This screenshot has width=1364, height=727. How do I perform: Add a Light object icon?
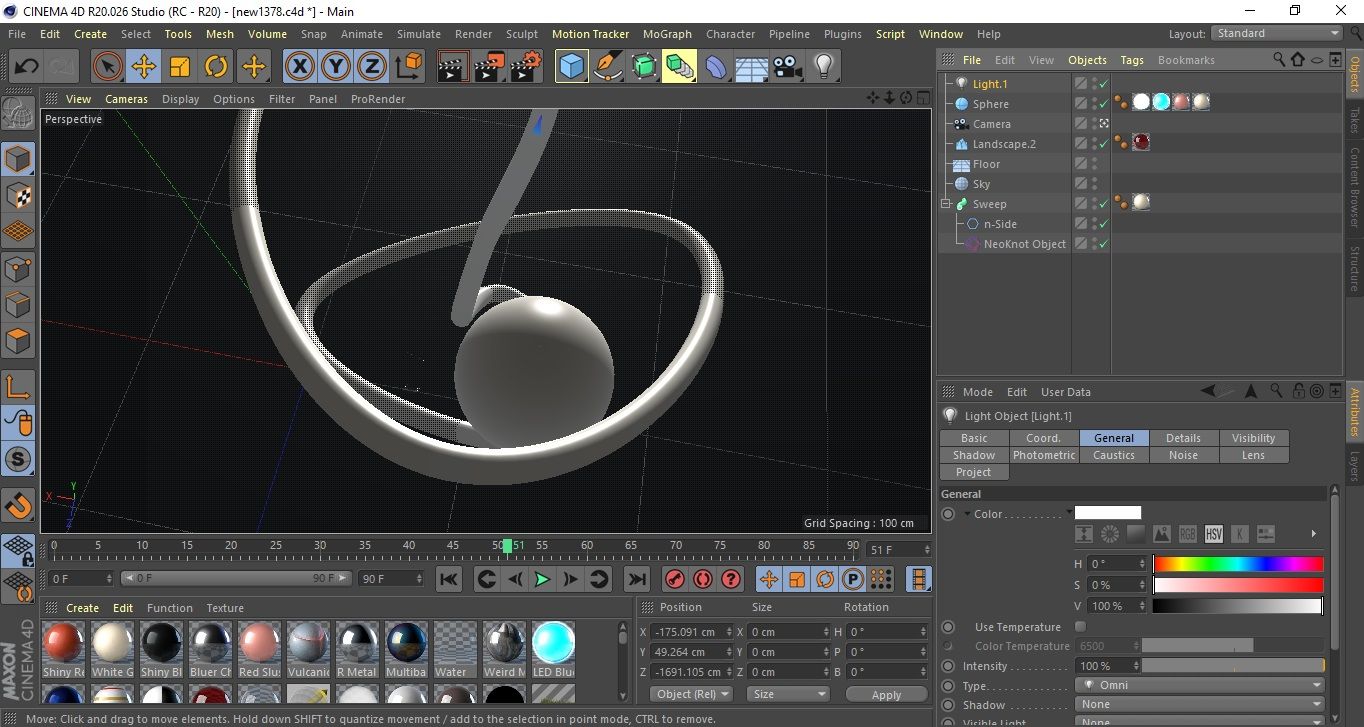pyautogui.click(x=823, y=67)
